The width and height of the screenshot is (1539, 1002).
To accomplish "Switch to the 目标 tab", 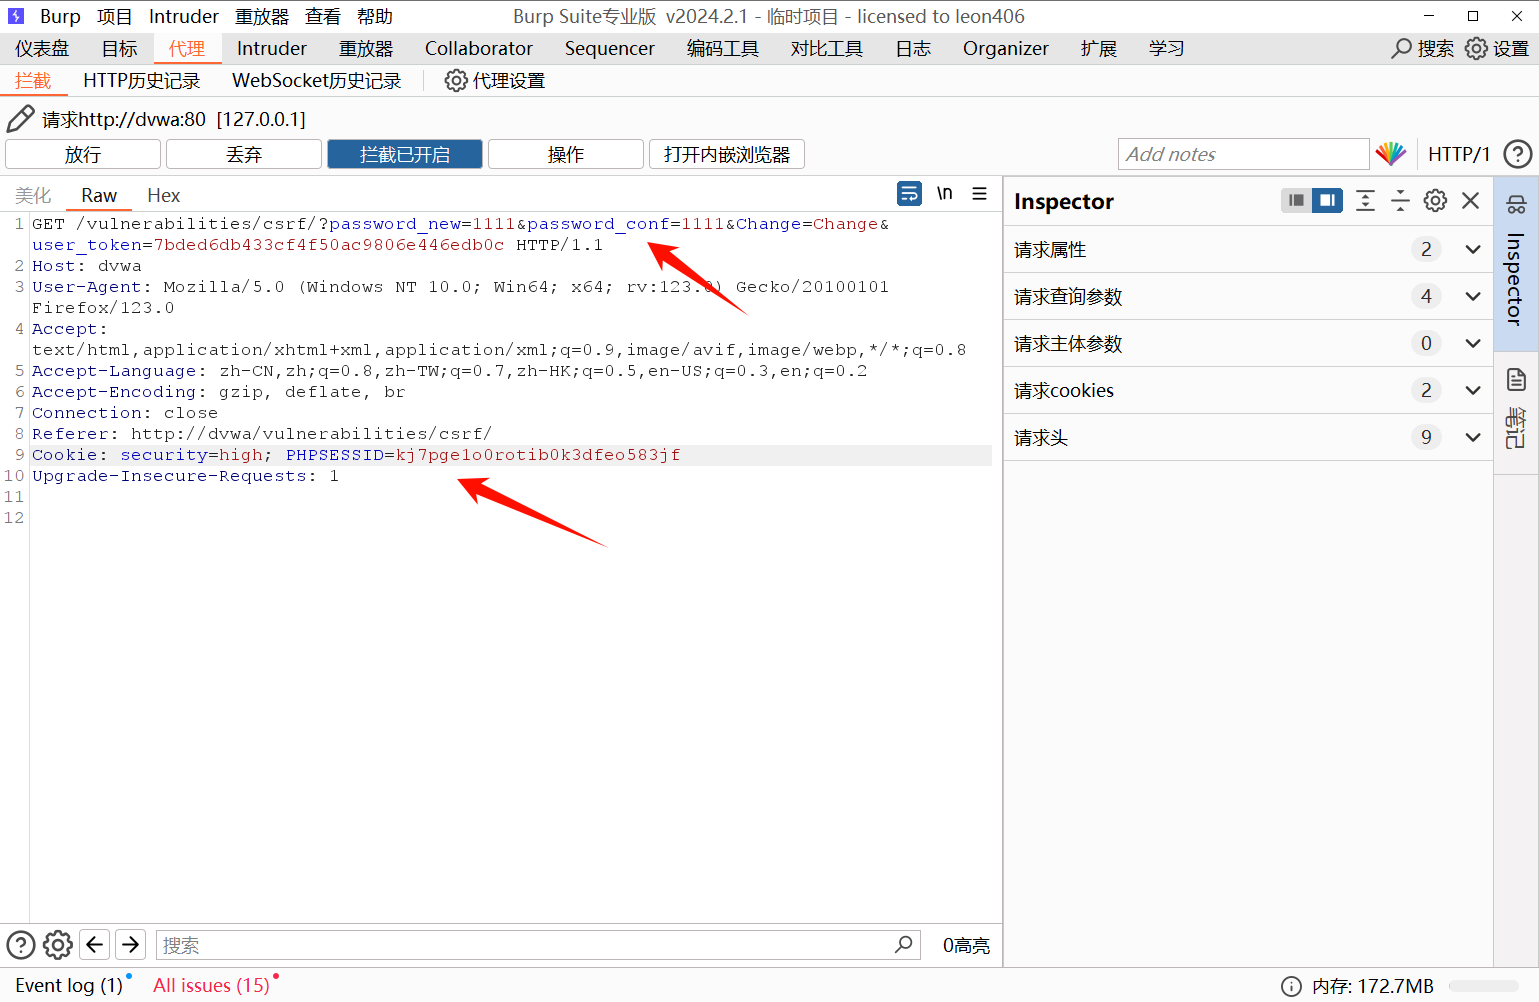I will (119, 48).
